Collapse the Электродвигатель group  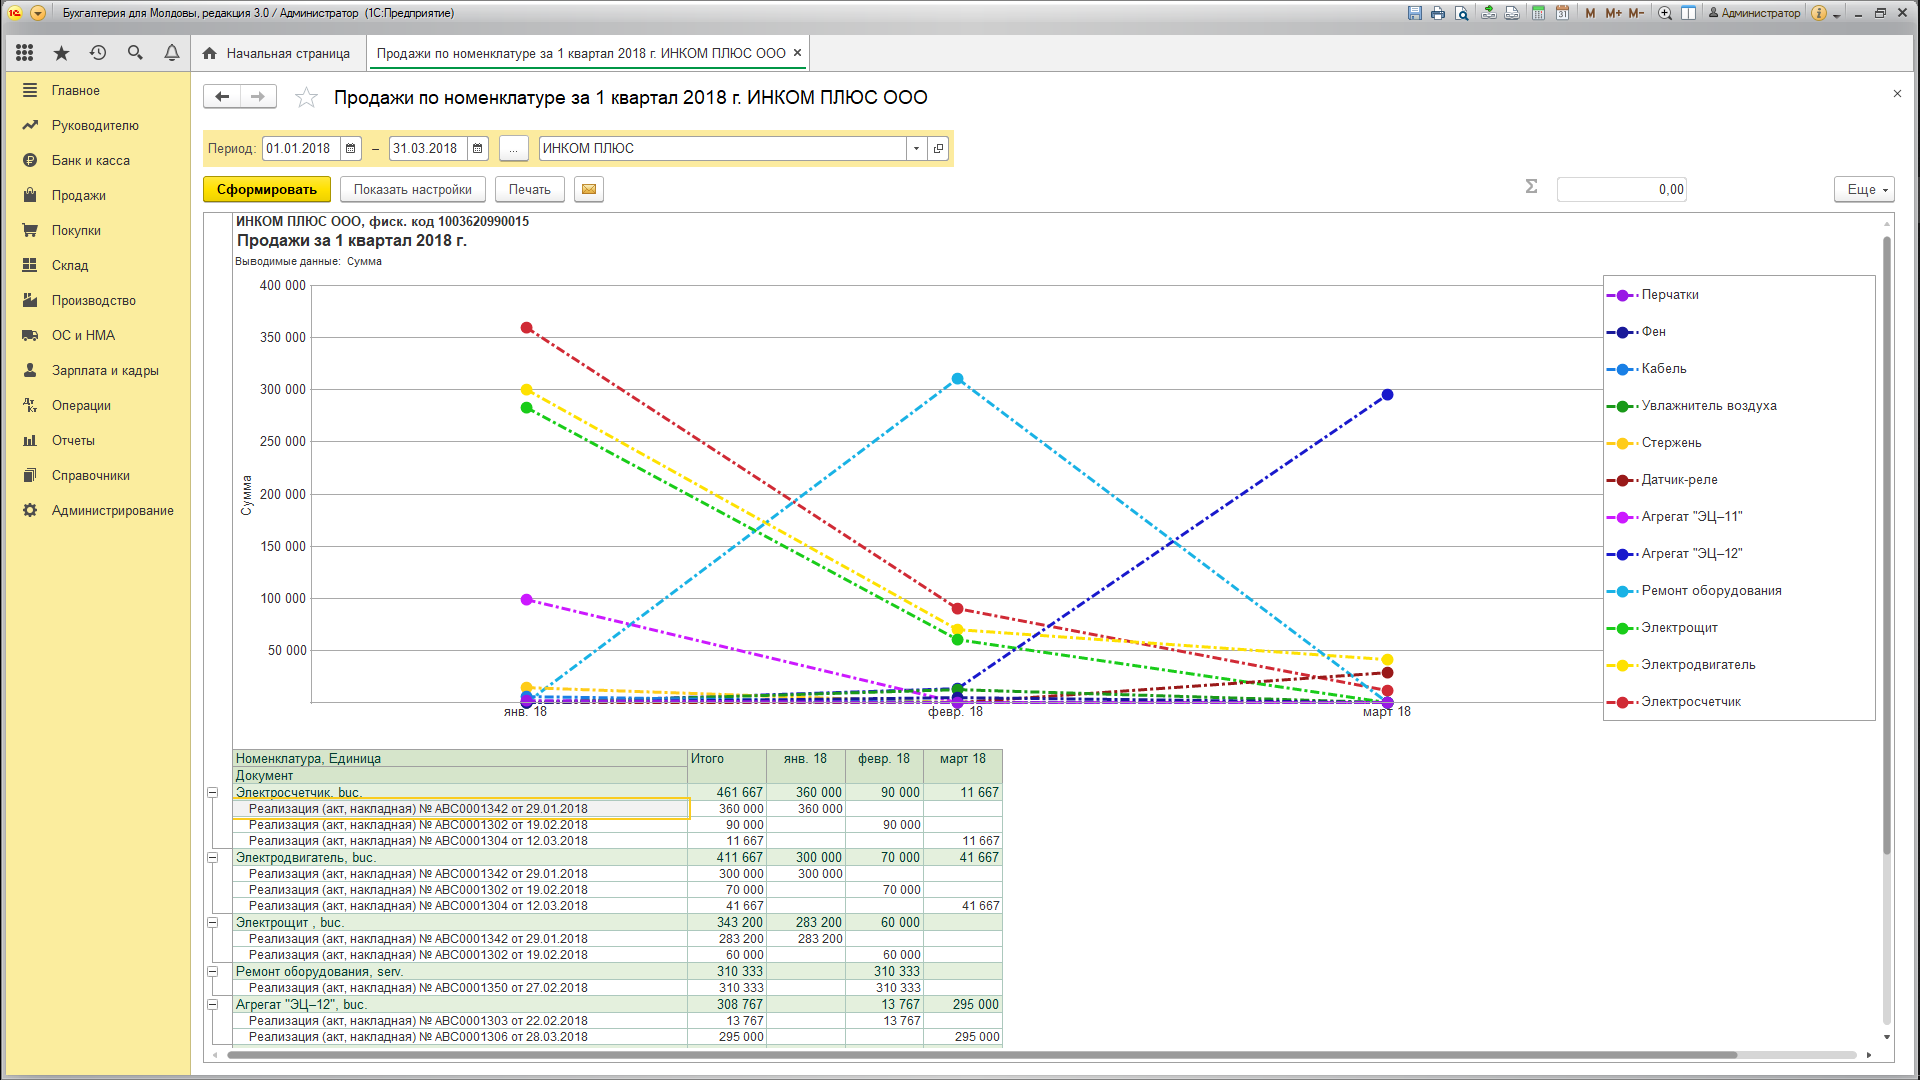(x=212, y=857)
